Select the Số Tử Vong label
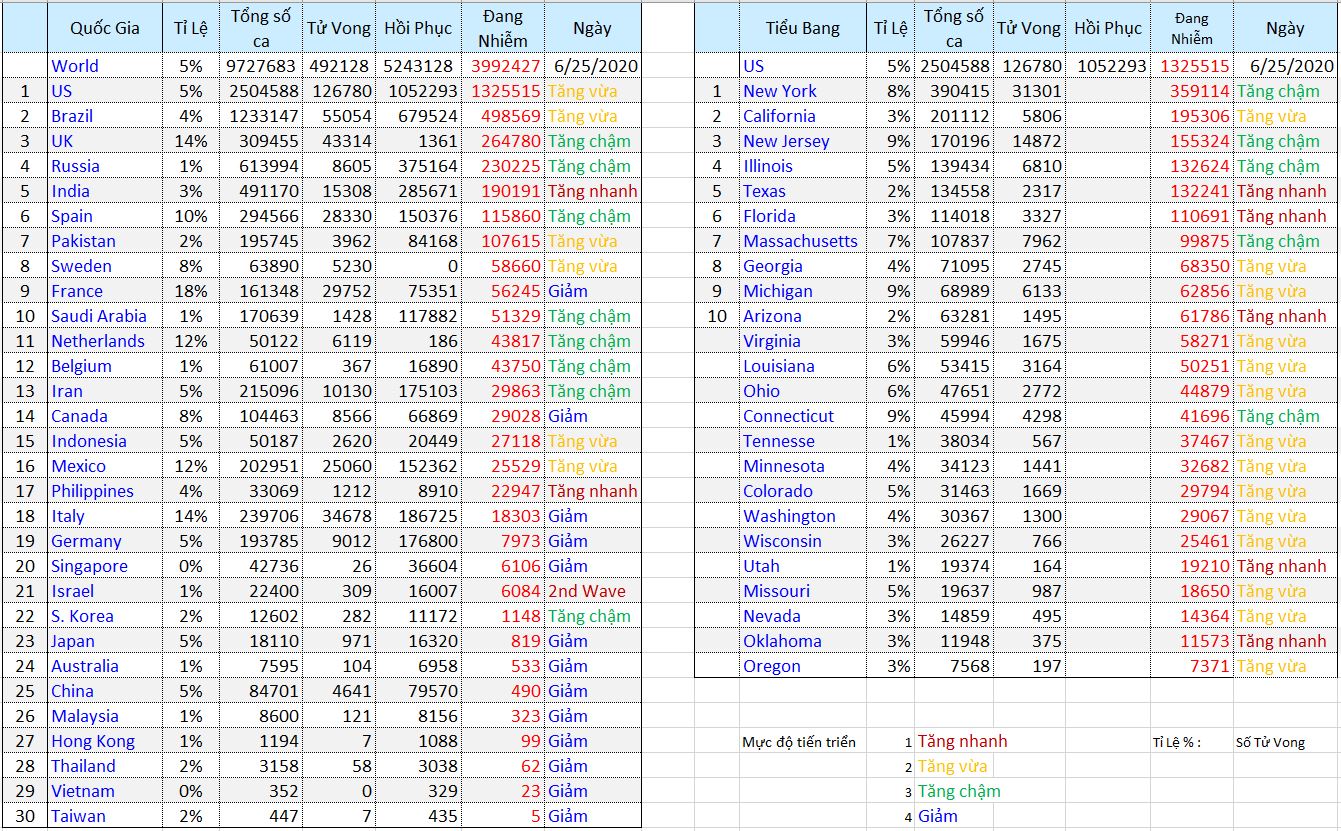The width and height of the screenshot is (1341, 831). coord(1270,742)
